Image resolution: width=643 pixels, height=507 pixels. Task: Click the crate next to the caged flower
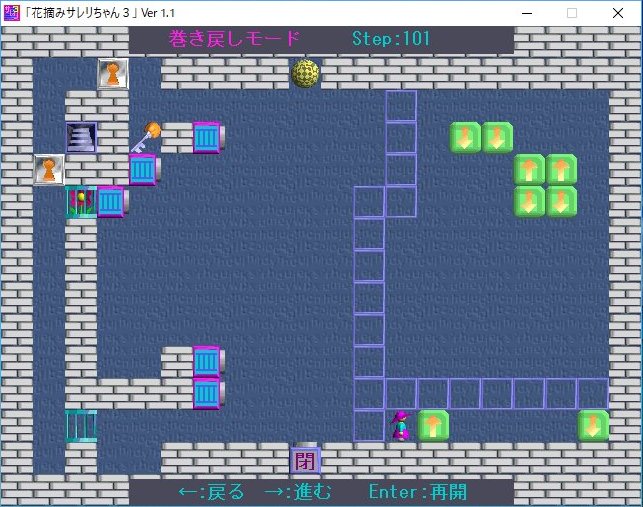[x=111, y=201]
